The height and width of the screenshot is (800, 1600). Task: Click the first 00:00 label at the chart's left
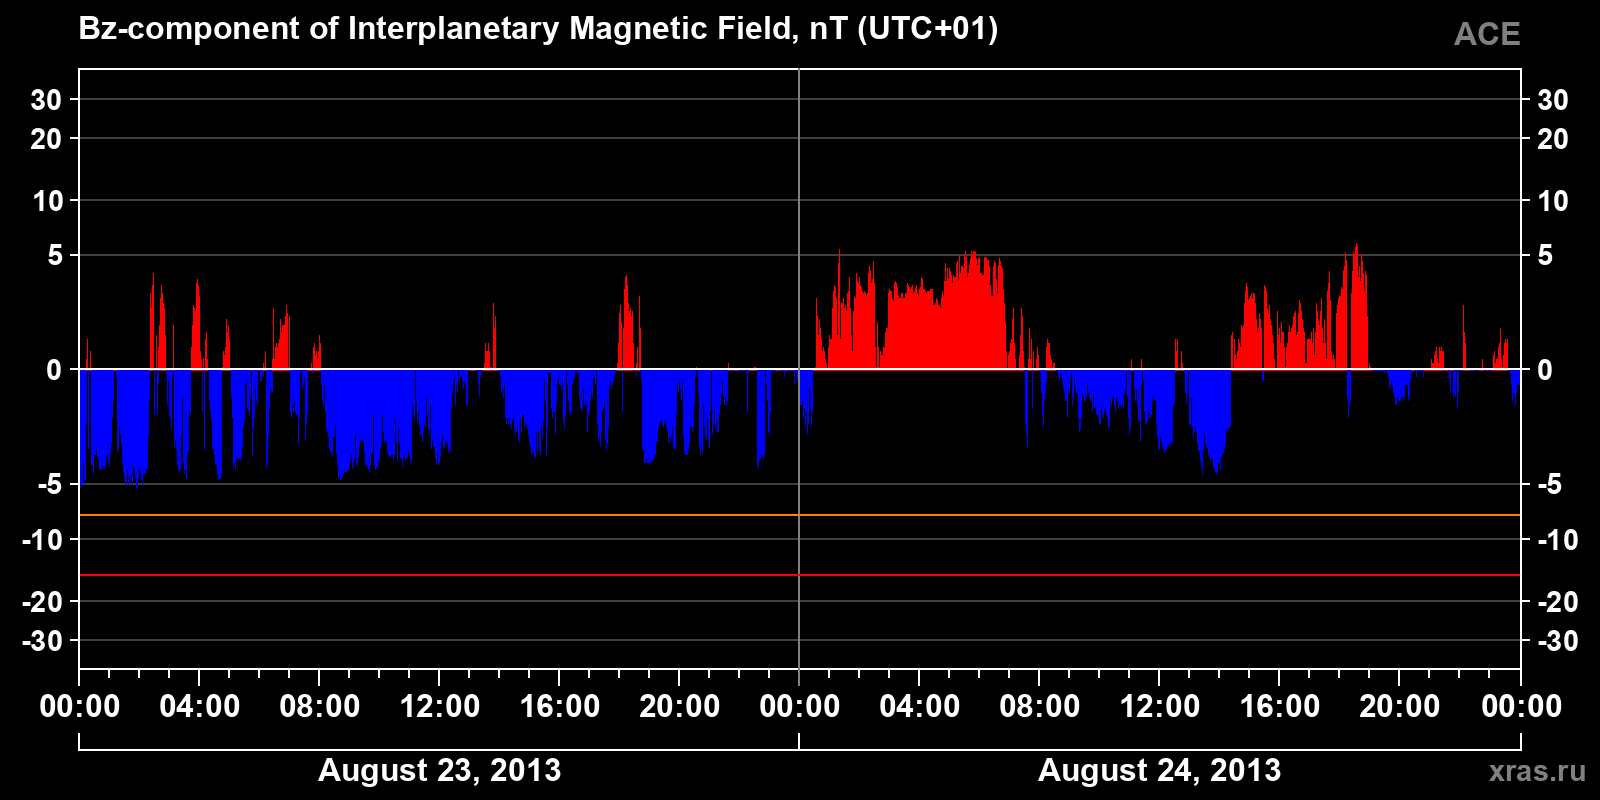point(80,706)
